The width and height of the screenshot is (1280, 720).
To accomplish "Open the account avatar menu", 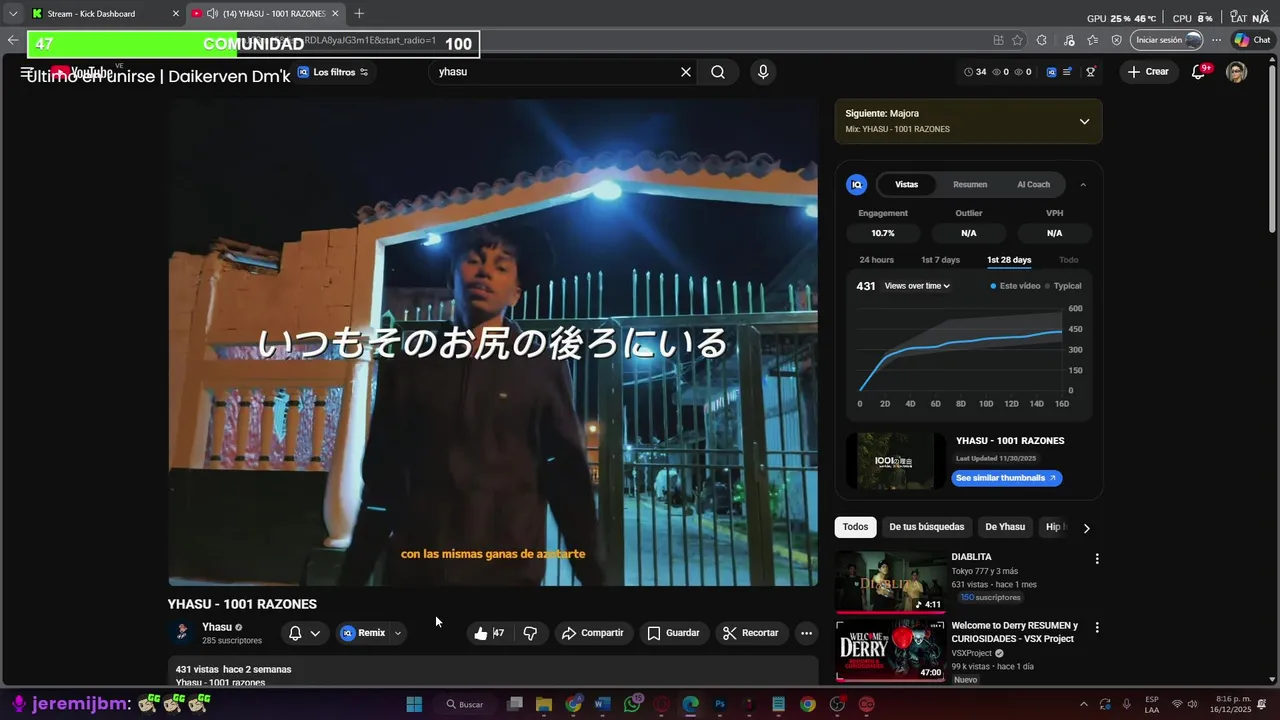I will [1237, 72].
